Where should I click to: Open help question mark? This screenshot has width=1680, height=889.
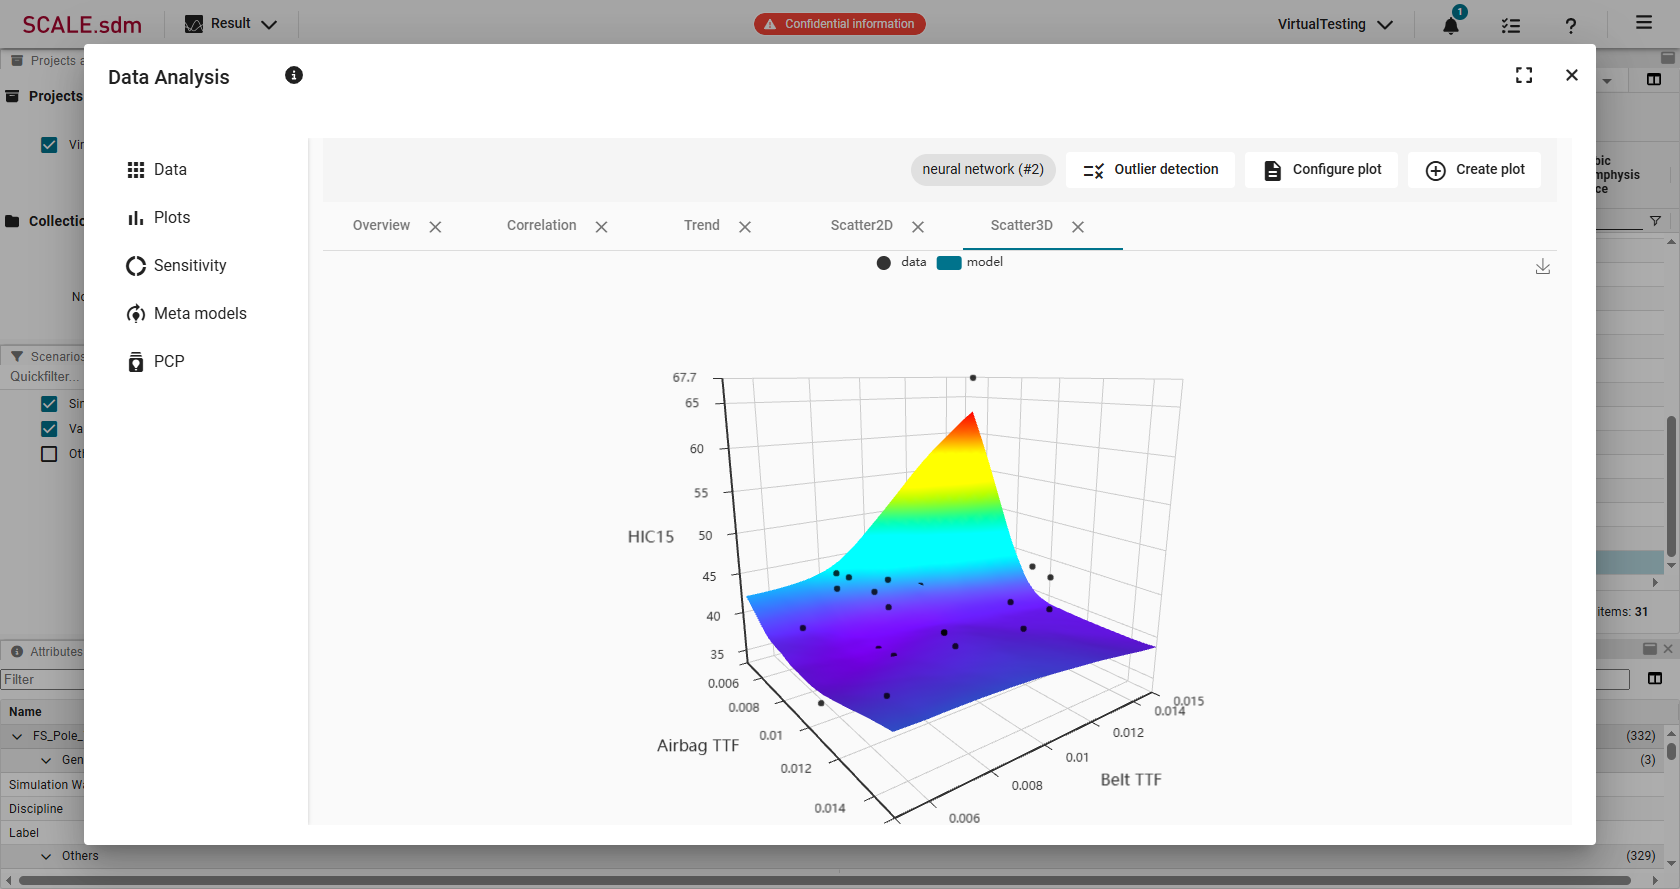click(x=1571, y=25)
